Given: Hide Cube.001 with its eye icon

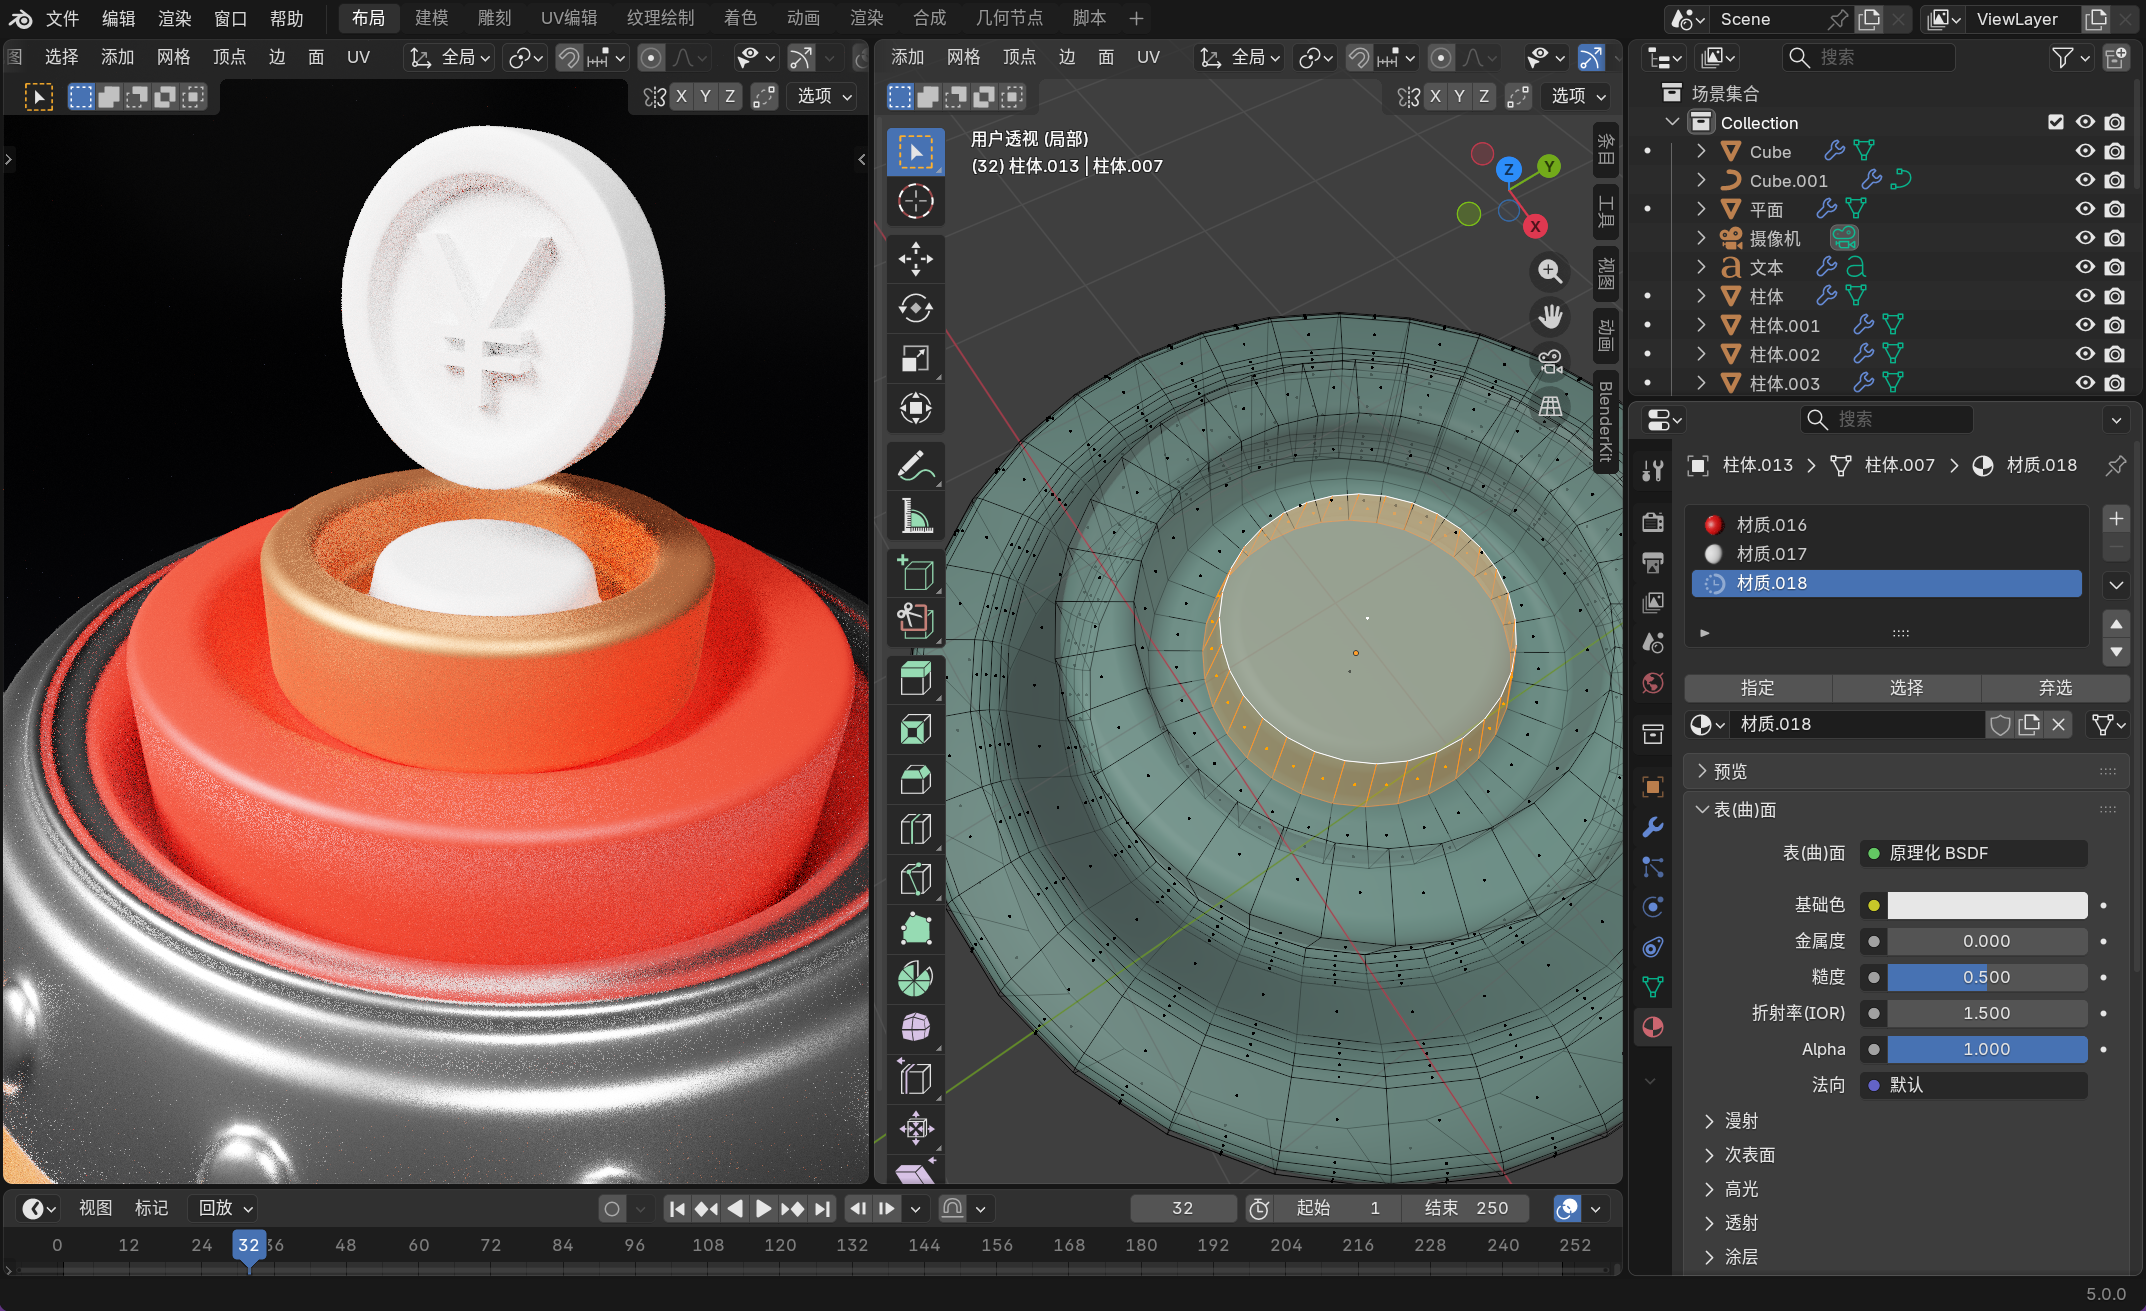Looking at the screenshot, I should (2085, 180).
